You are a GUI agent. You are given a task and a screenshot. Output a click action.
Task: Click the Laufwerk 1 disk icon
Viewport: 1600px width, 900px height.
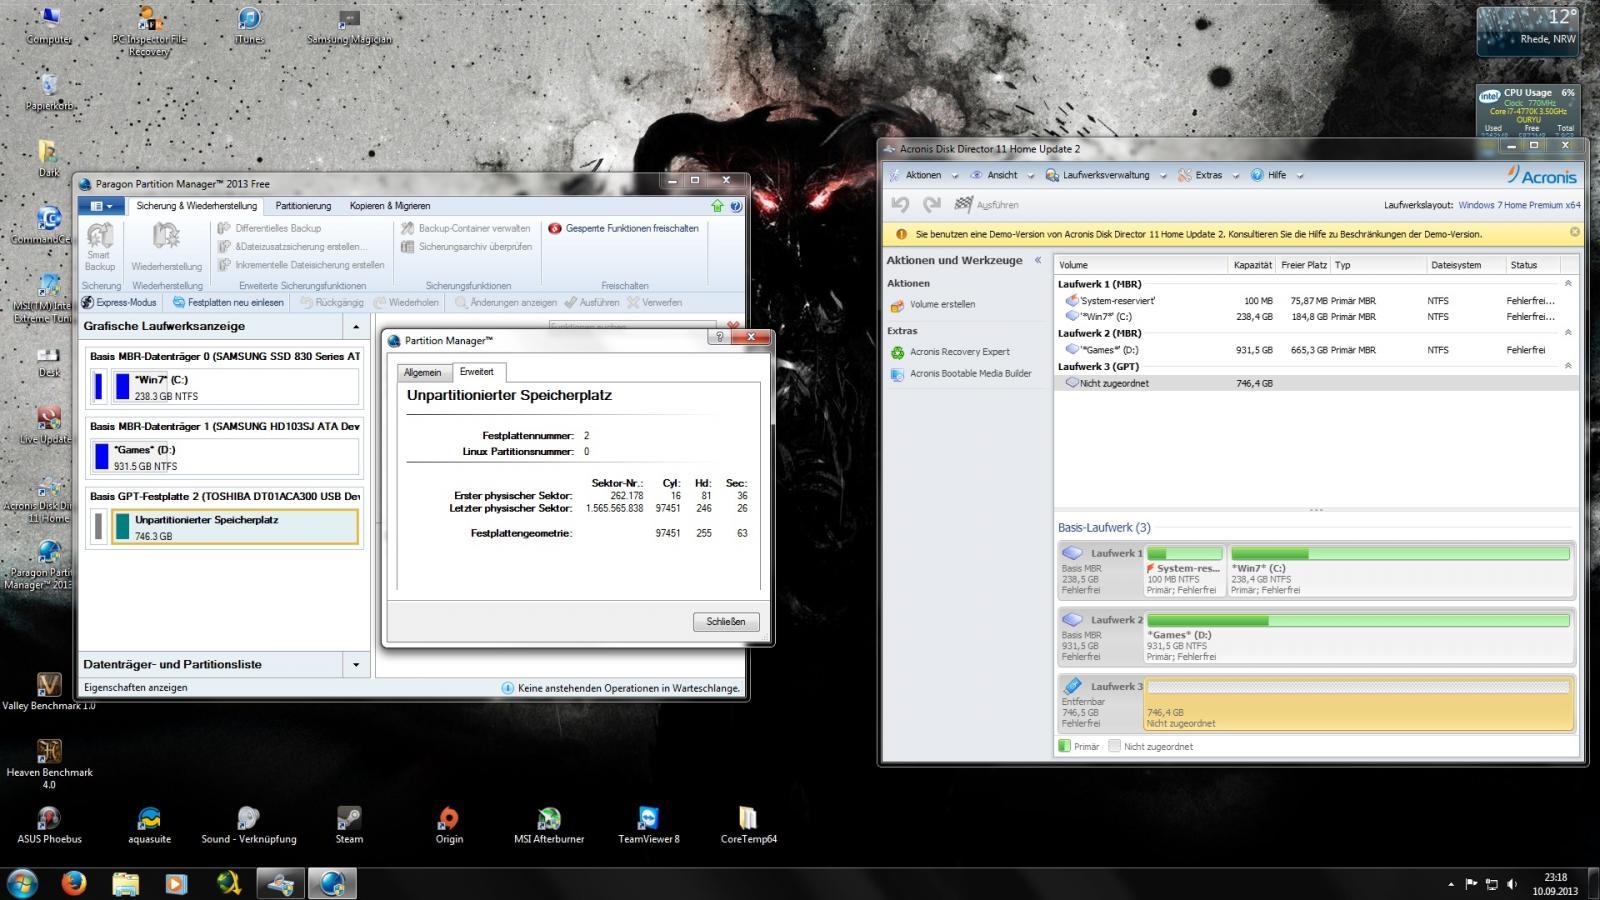1073,553
